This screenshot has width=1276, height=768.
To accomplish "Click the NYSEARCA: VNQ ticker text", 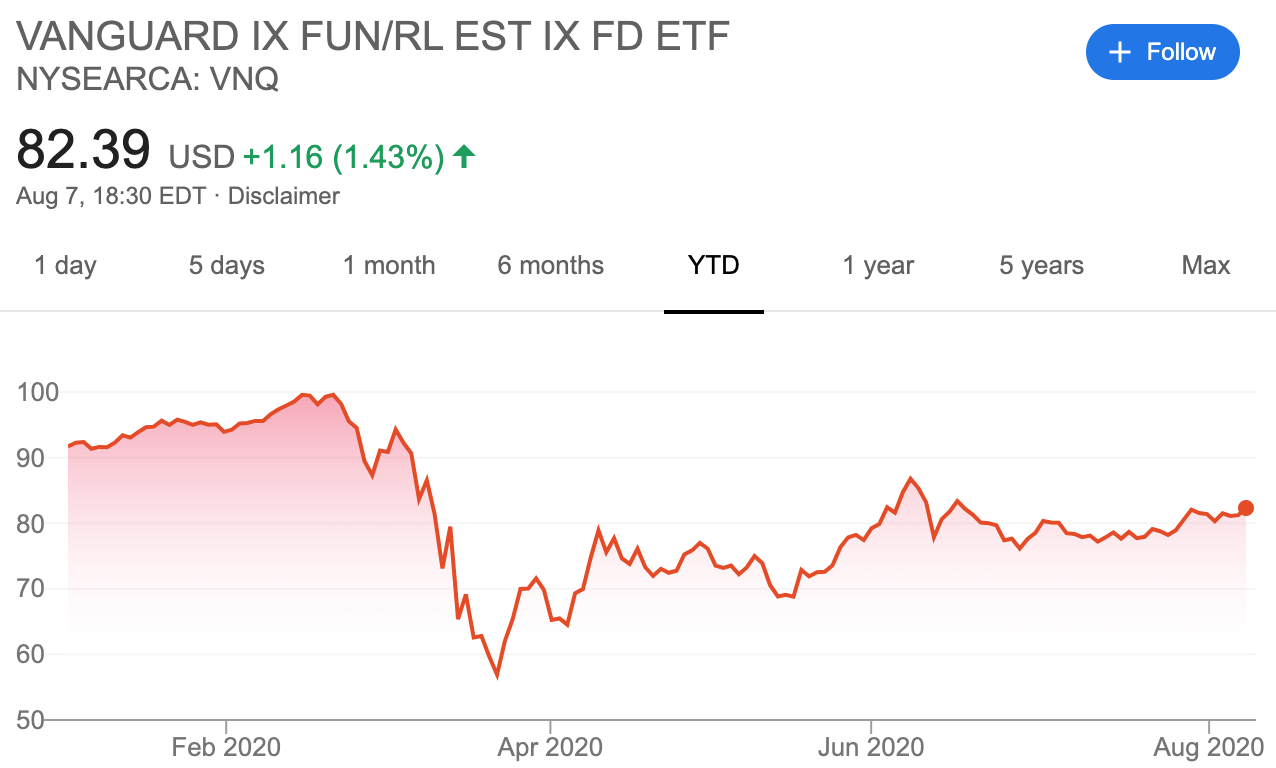I will [147, 78].
